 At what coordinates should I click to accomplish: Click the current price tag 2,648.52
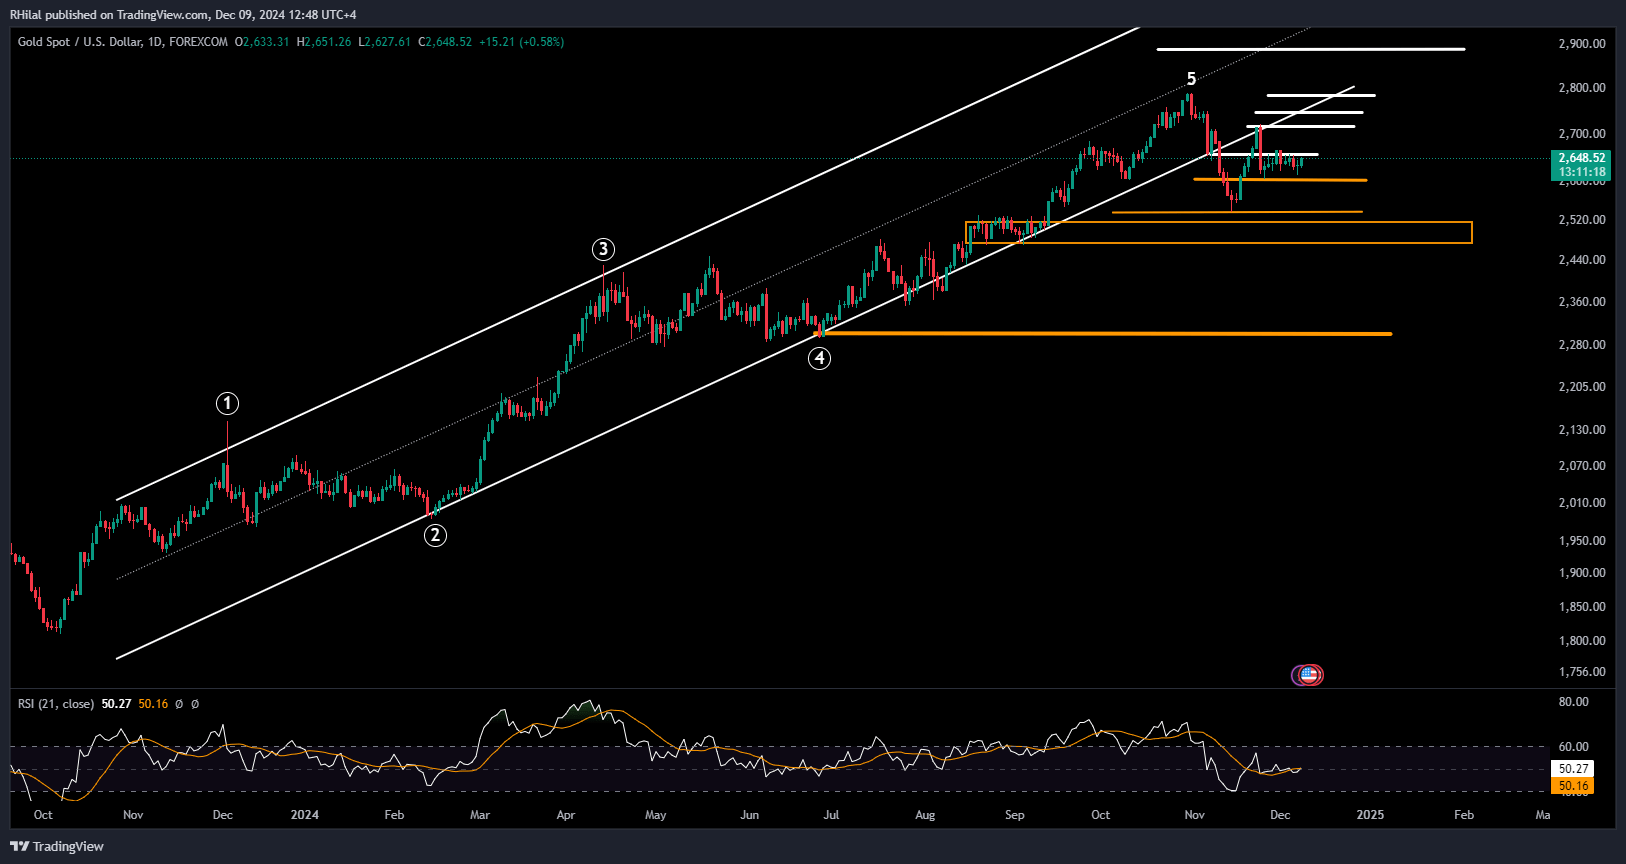[x=1581, y=158]
